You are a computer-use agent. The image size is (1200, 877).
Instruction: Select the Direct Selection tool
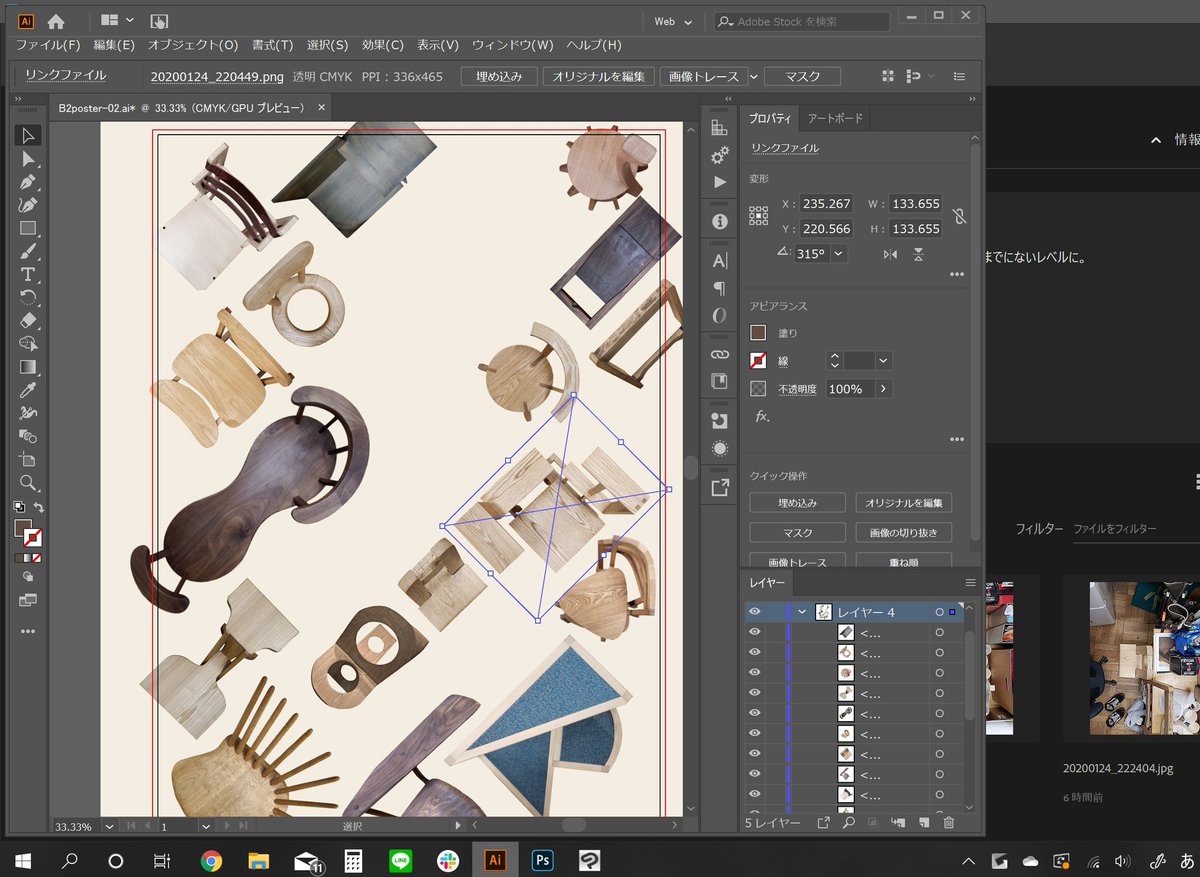28,158
